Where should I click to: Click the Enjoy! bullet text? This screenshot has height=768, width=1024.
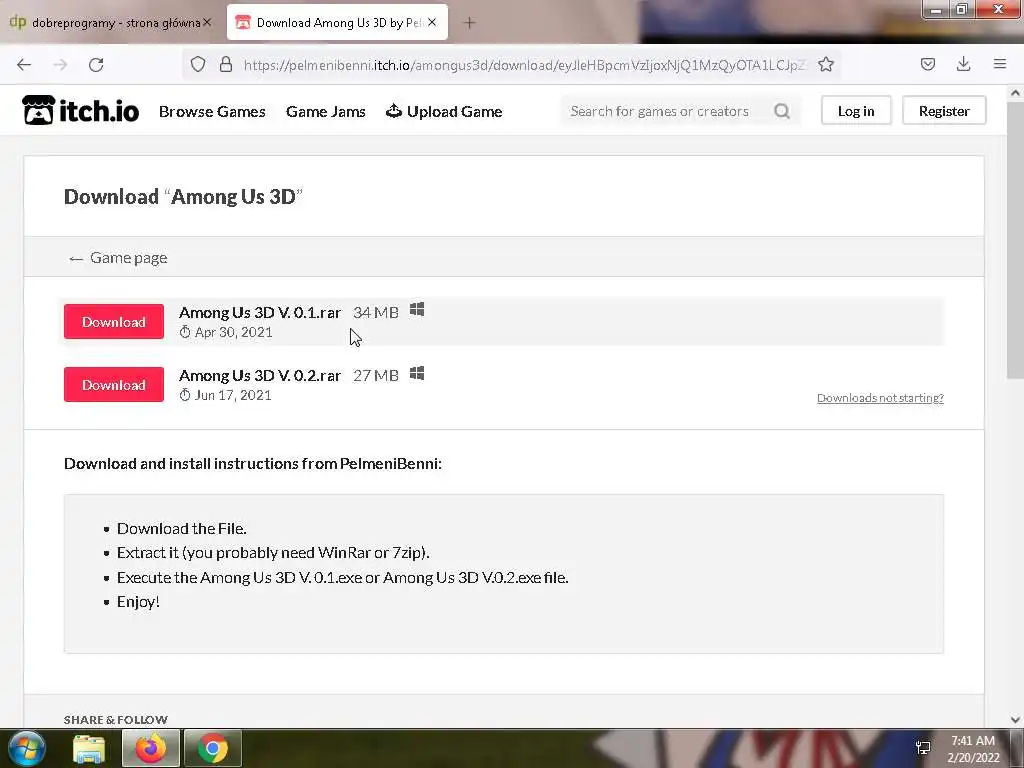coord(138,601)
